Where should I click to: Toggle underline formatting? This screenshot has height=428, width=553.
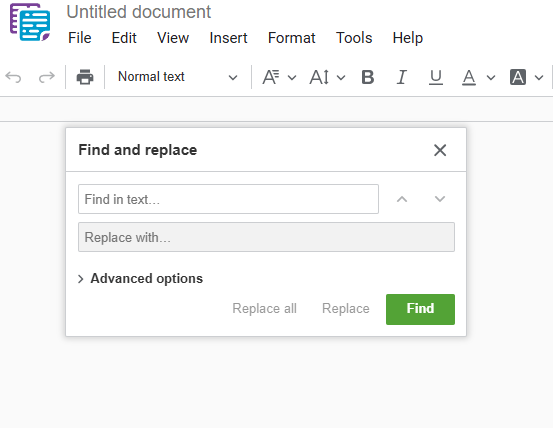(436, 77)
